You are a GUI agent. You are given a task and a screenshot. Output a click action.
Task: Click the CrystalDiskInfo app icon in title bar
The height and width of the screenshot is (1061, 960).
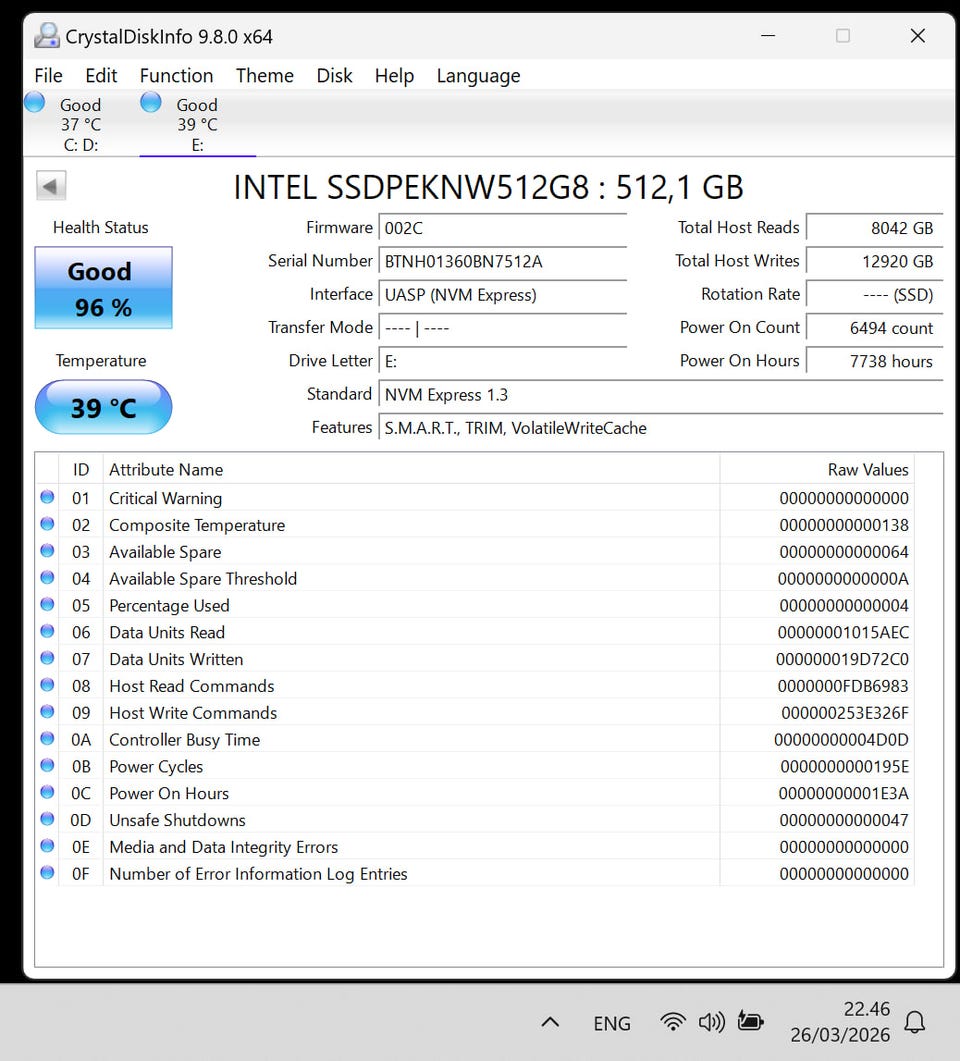(x=46, y=35)
